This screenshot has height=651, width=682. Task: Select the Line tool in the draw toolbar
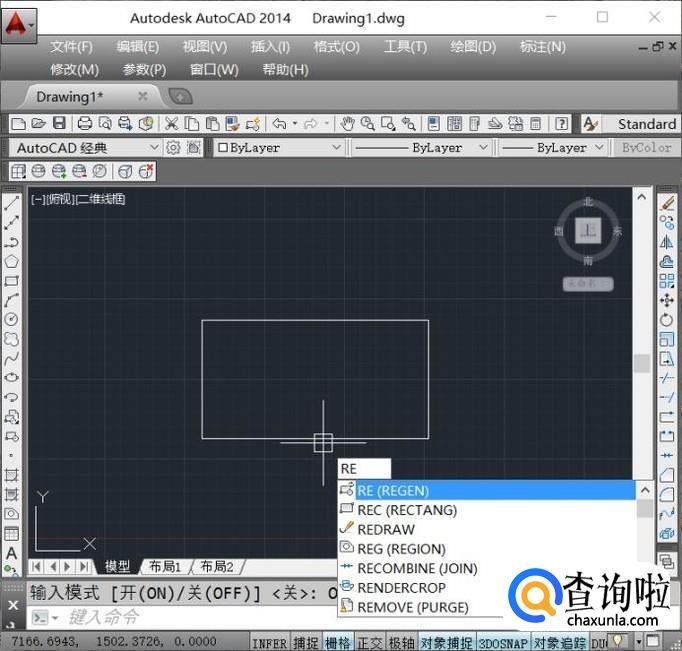coord(12,204)
